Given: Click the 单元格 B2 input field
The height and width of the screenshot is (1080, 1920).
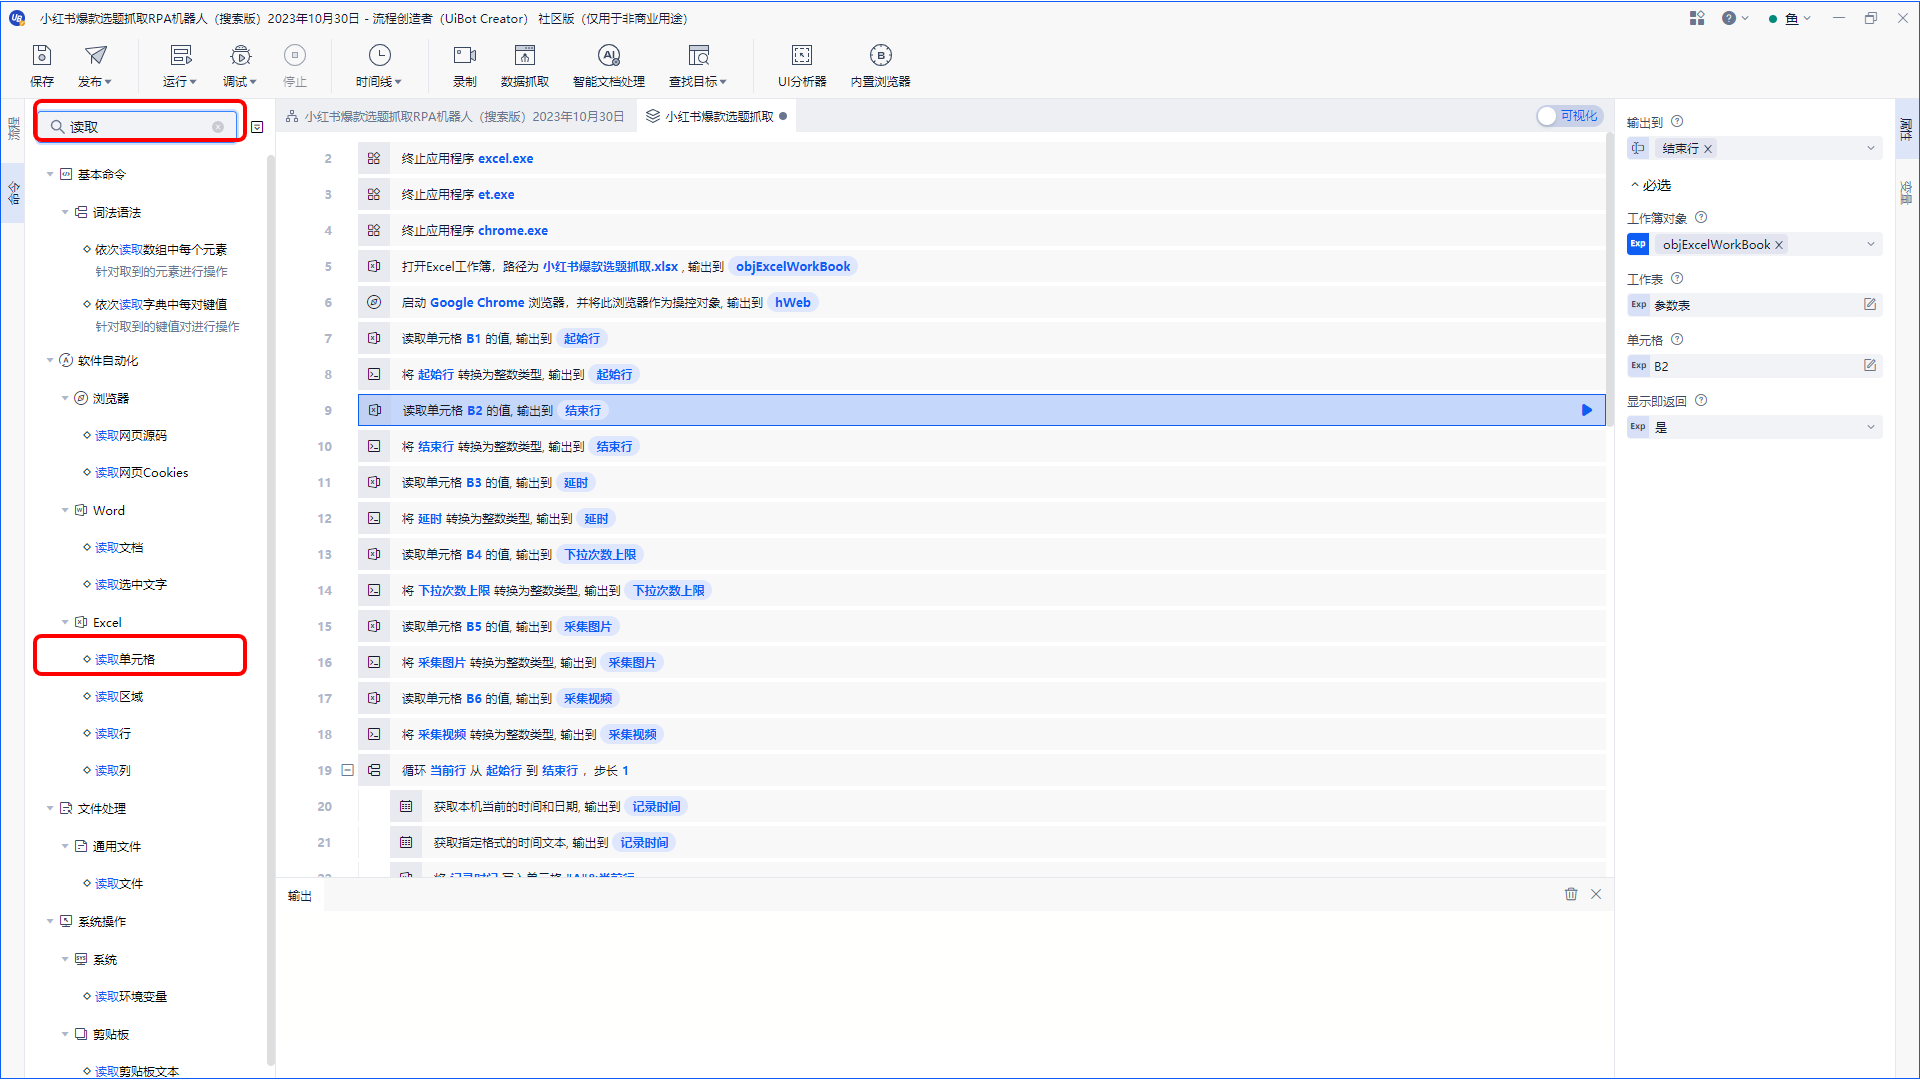Looking at the screenshot, I should (1755, 366).
